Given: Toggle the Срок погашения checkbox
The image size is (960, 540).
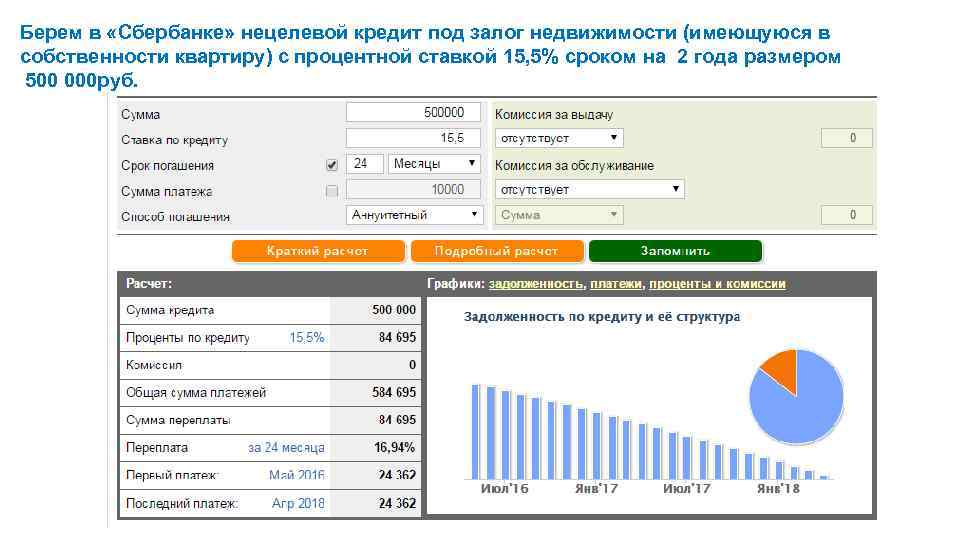Looking at the screenshot, I should (332, 165).
